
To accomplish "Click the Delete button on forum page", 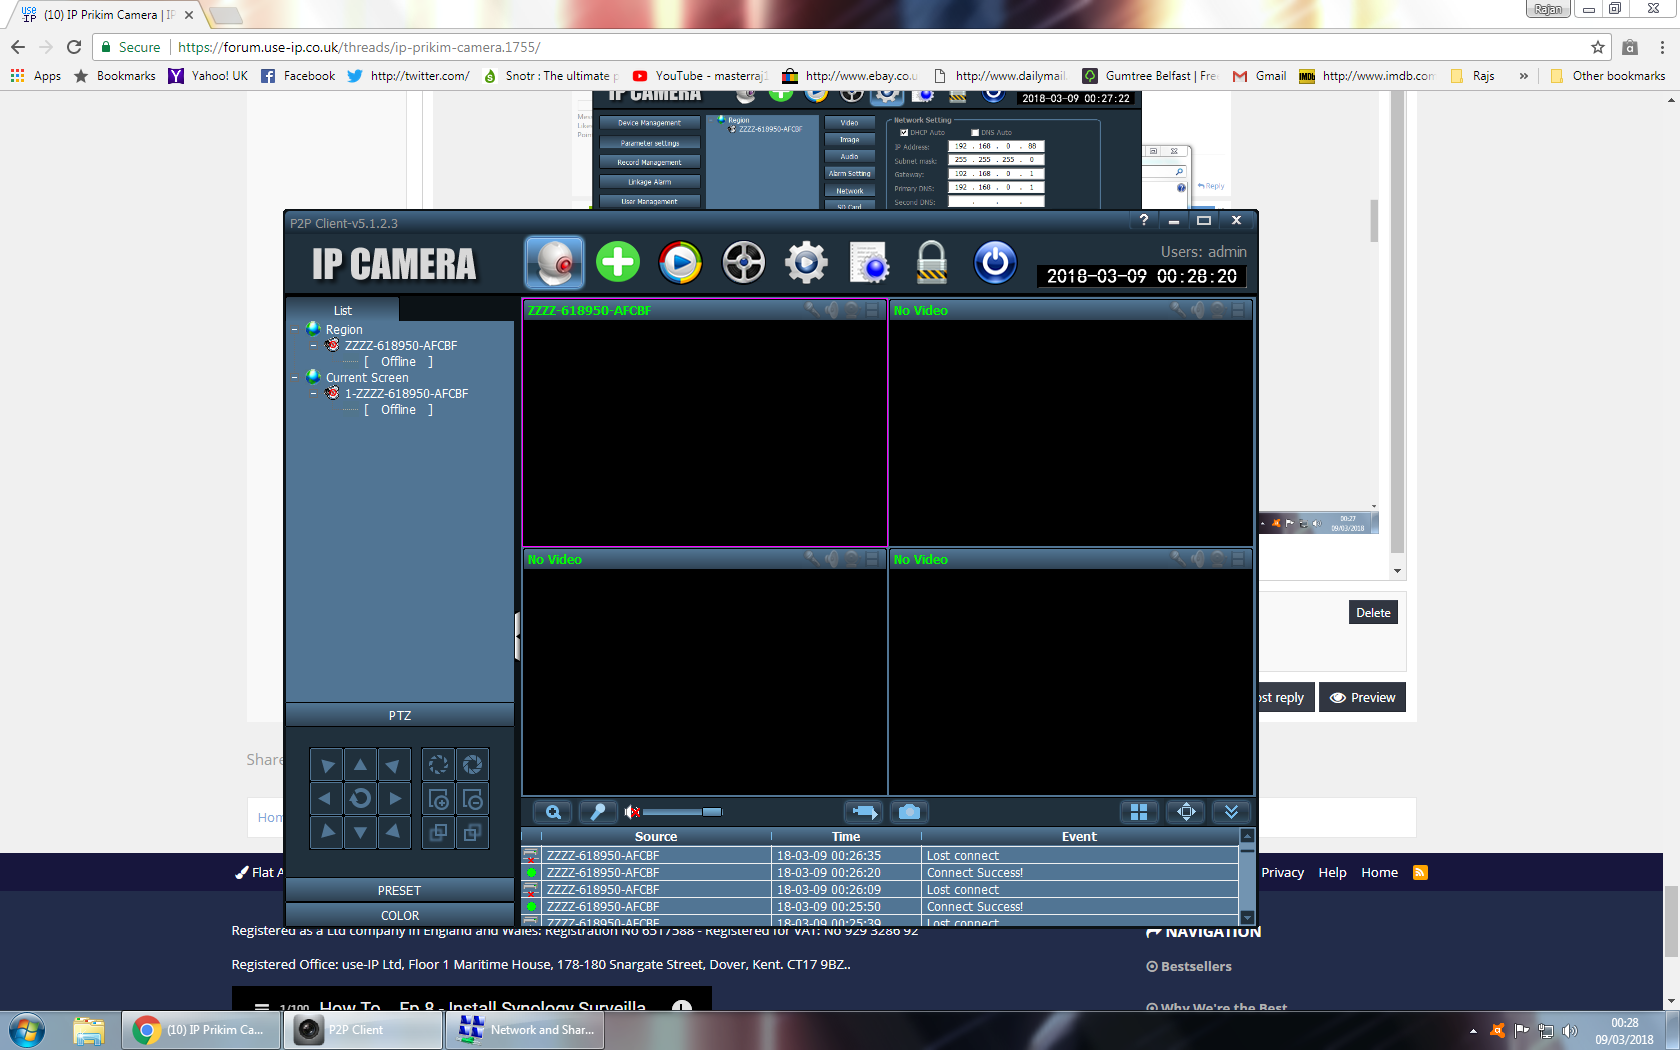I will pyautogui.click(x=1373, y=613).
